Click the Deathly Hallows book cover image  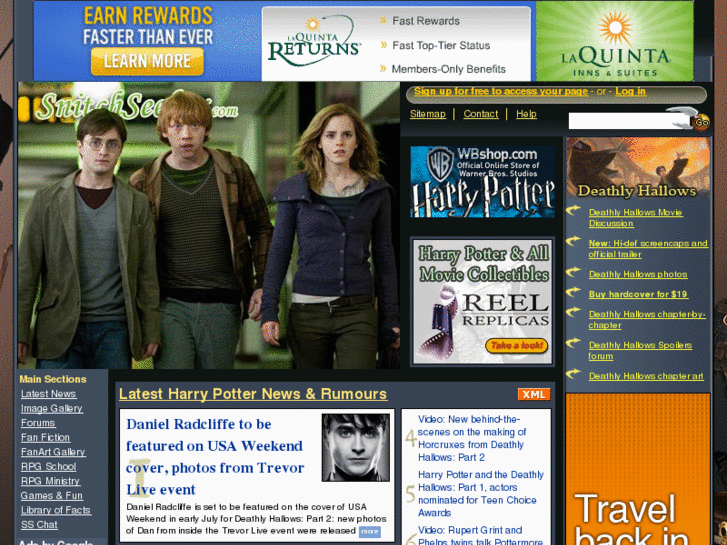coord(638,168)
